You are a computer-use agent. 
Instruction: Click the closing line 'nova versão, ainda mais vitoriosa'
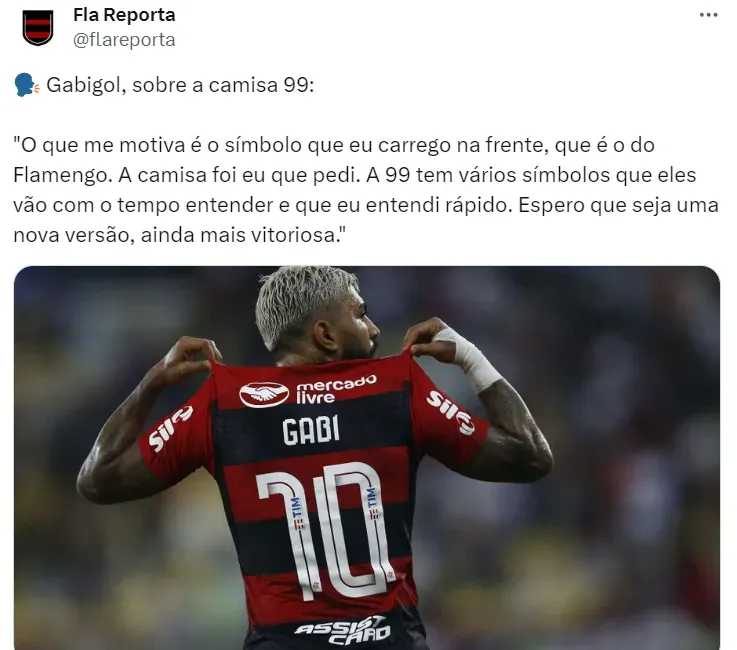coord(180,235)
